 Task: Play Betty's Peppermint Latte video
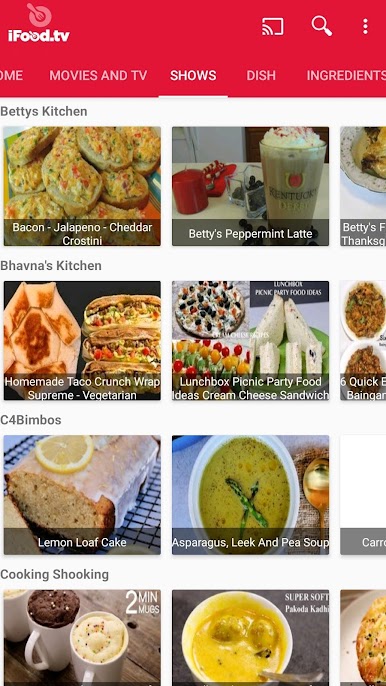pos(250,186)
